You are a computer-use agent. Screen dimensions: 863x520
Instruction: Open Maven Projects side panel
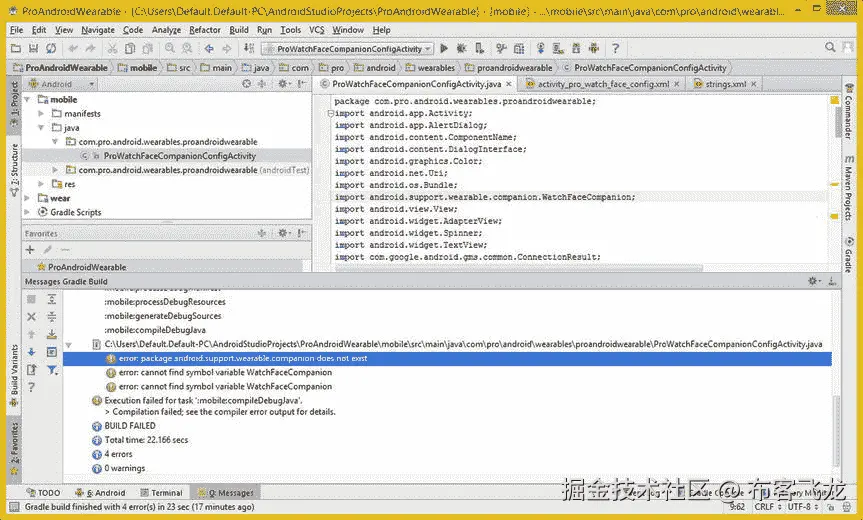(x=849, y=187)
